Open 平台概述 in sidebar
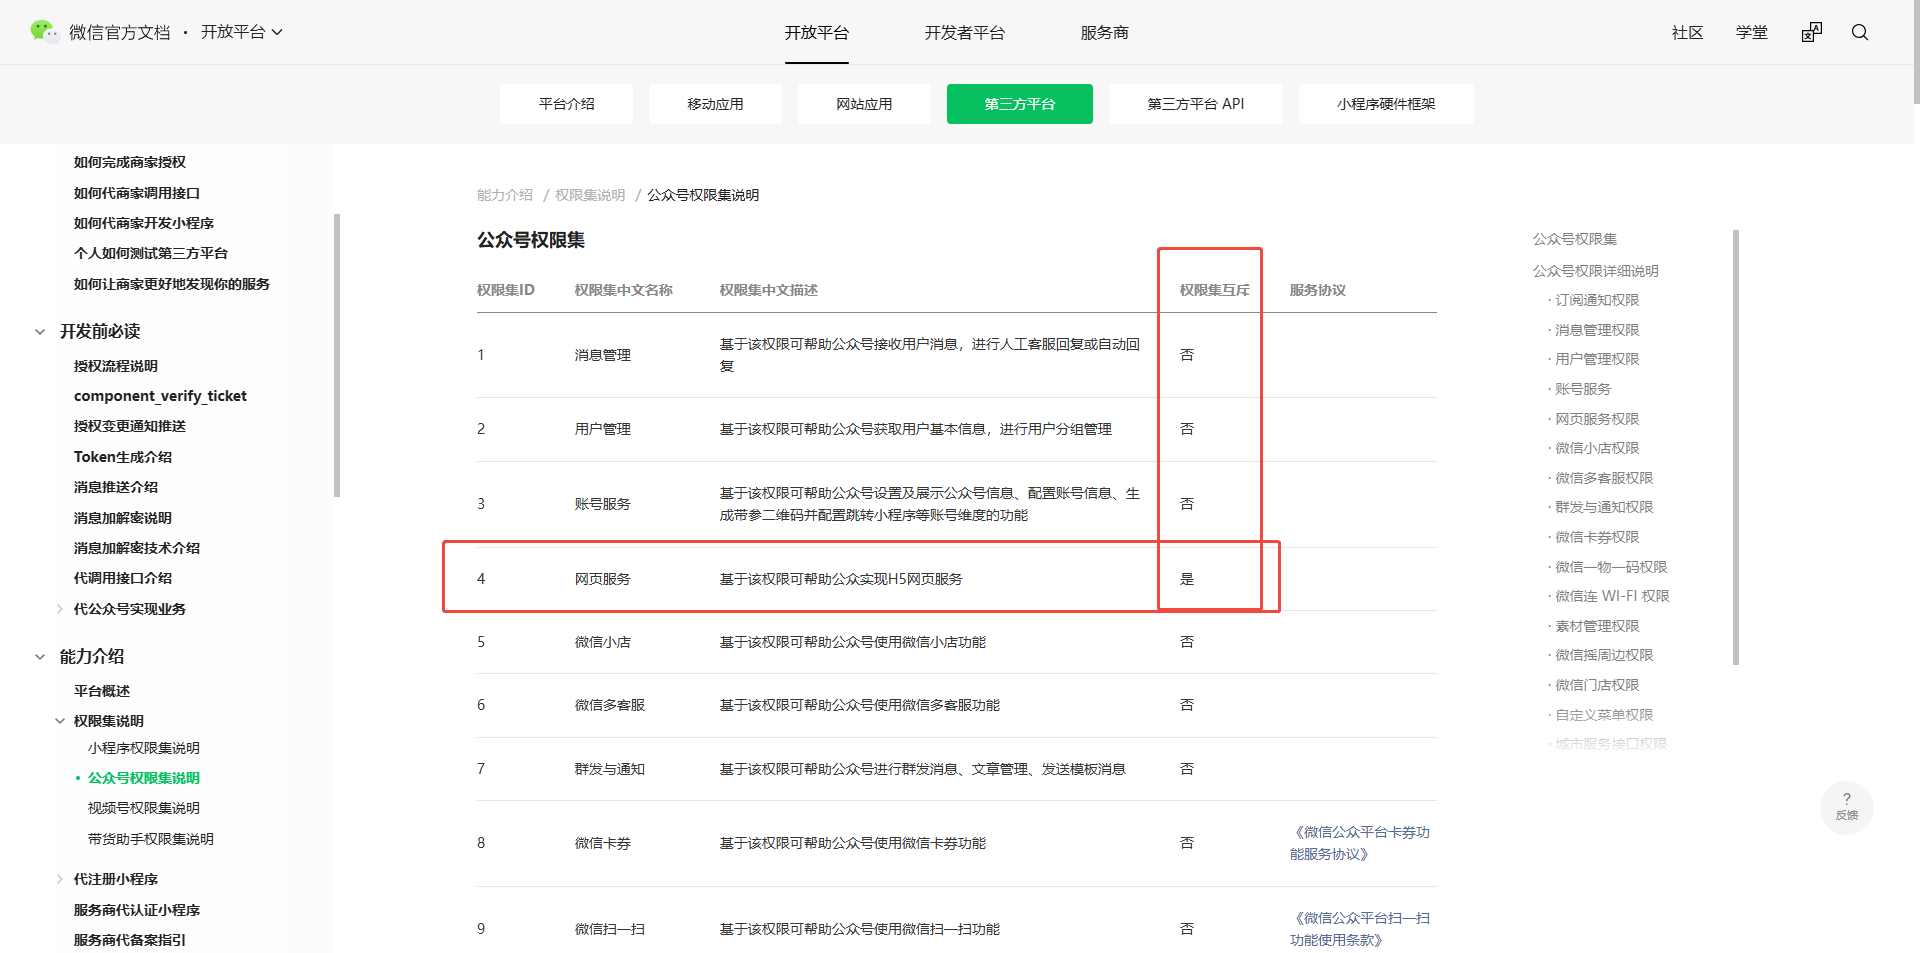 [x=102, y=691]
